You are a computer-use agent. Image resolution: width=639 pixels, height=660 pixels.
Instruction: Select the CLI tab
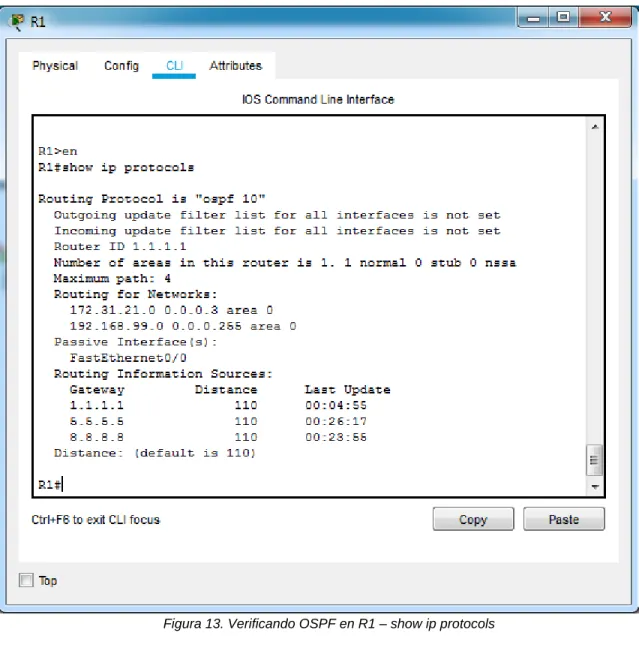[x=174, y=66]
